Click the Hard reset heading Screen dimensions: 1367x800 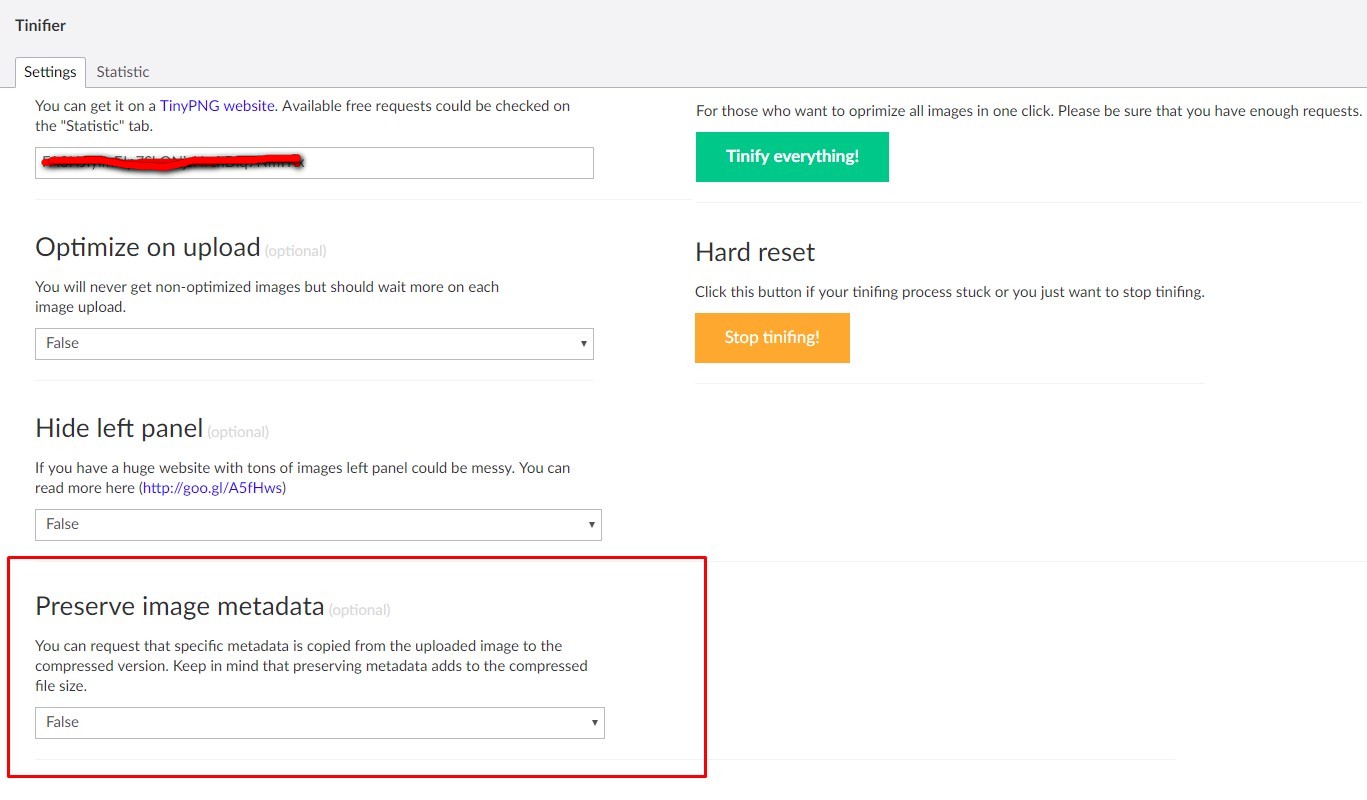[x=755, y=253]
